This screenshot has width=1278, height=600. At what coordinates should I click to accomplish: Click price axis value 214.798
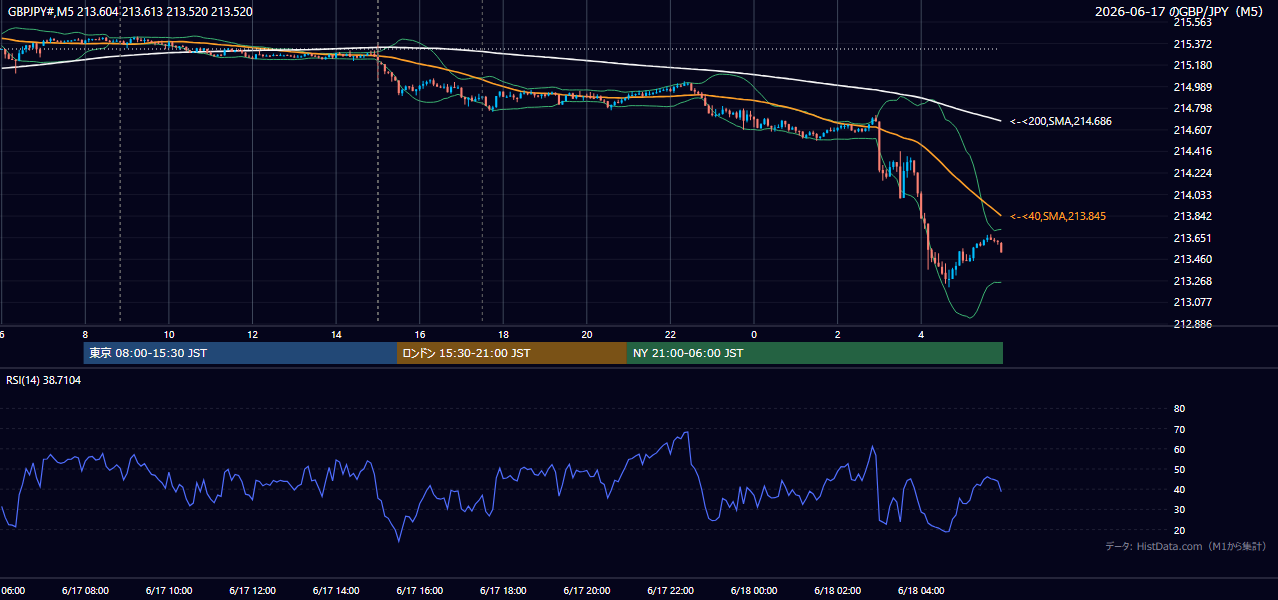tap(1192, 108)
